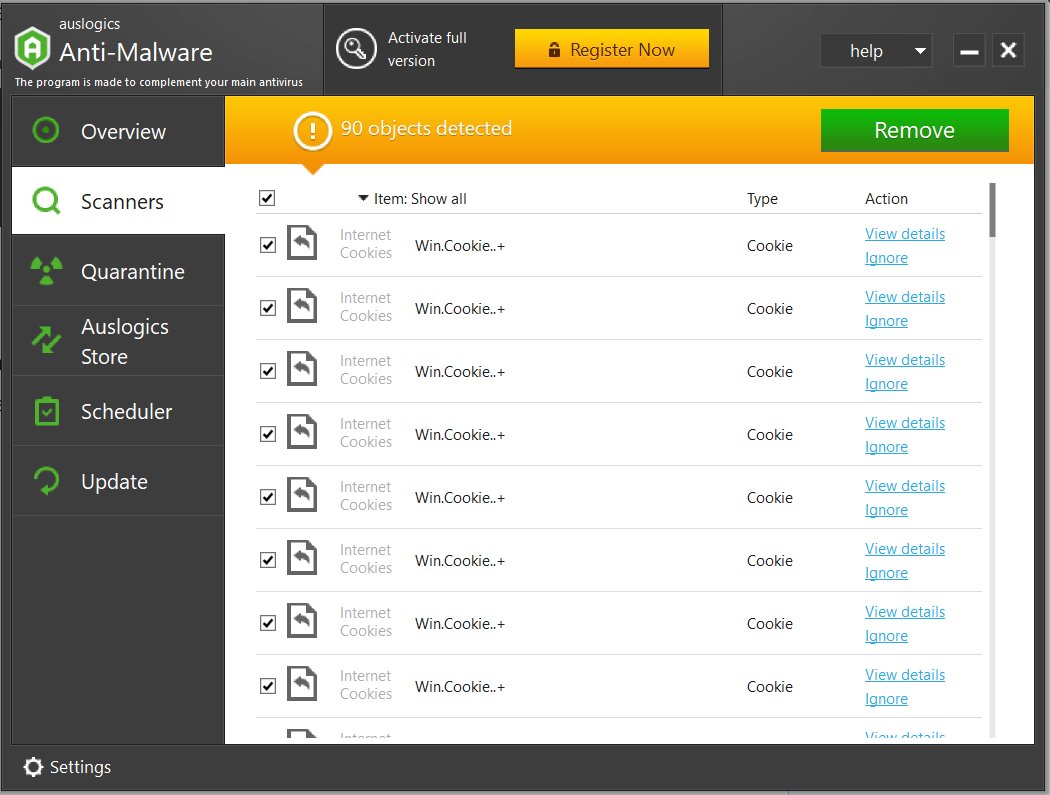Open View details for the first cookie

[x=904, y=233]
